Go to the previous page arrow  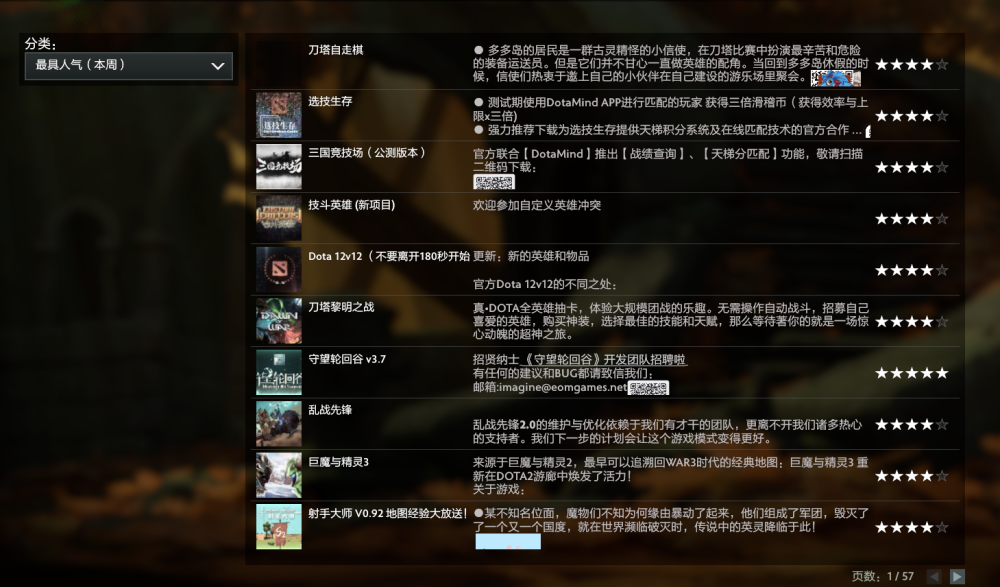(x=934, y=576)
